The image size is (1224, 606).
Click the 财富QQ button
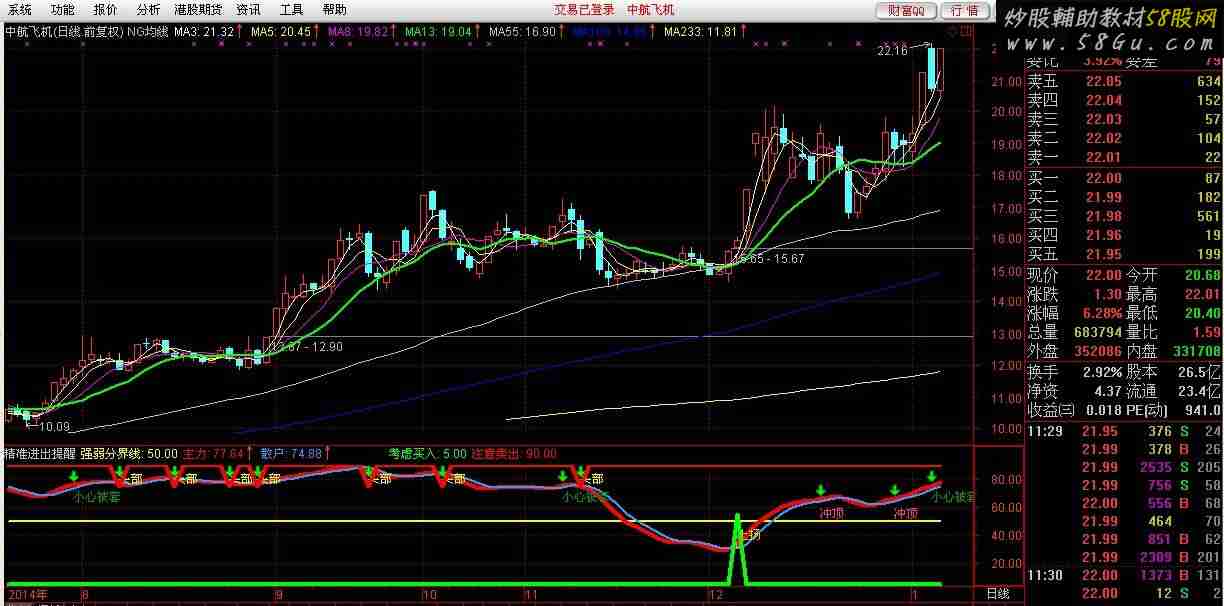point(906,10)
